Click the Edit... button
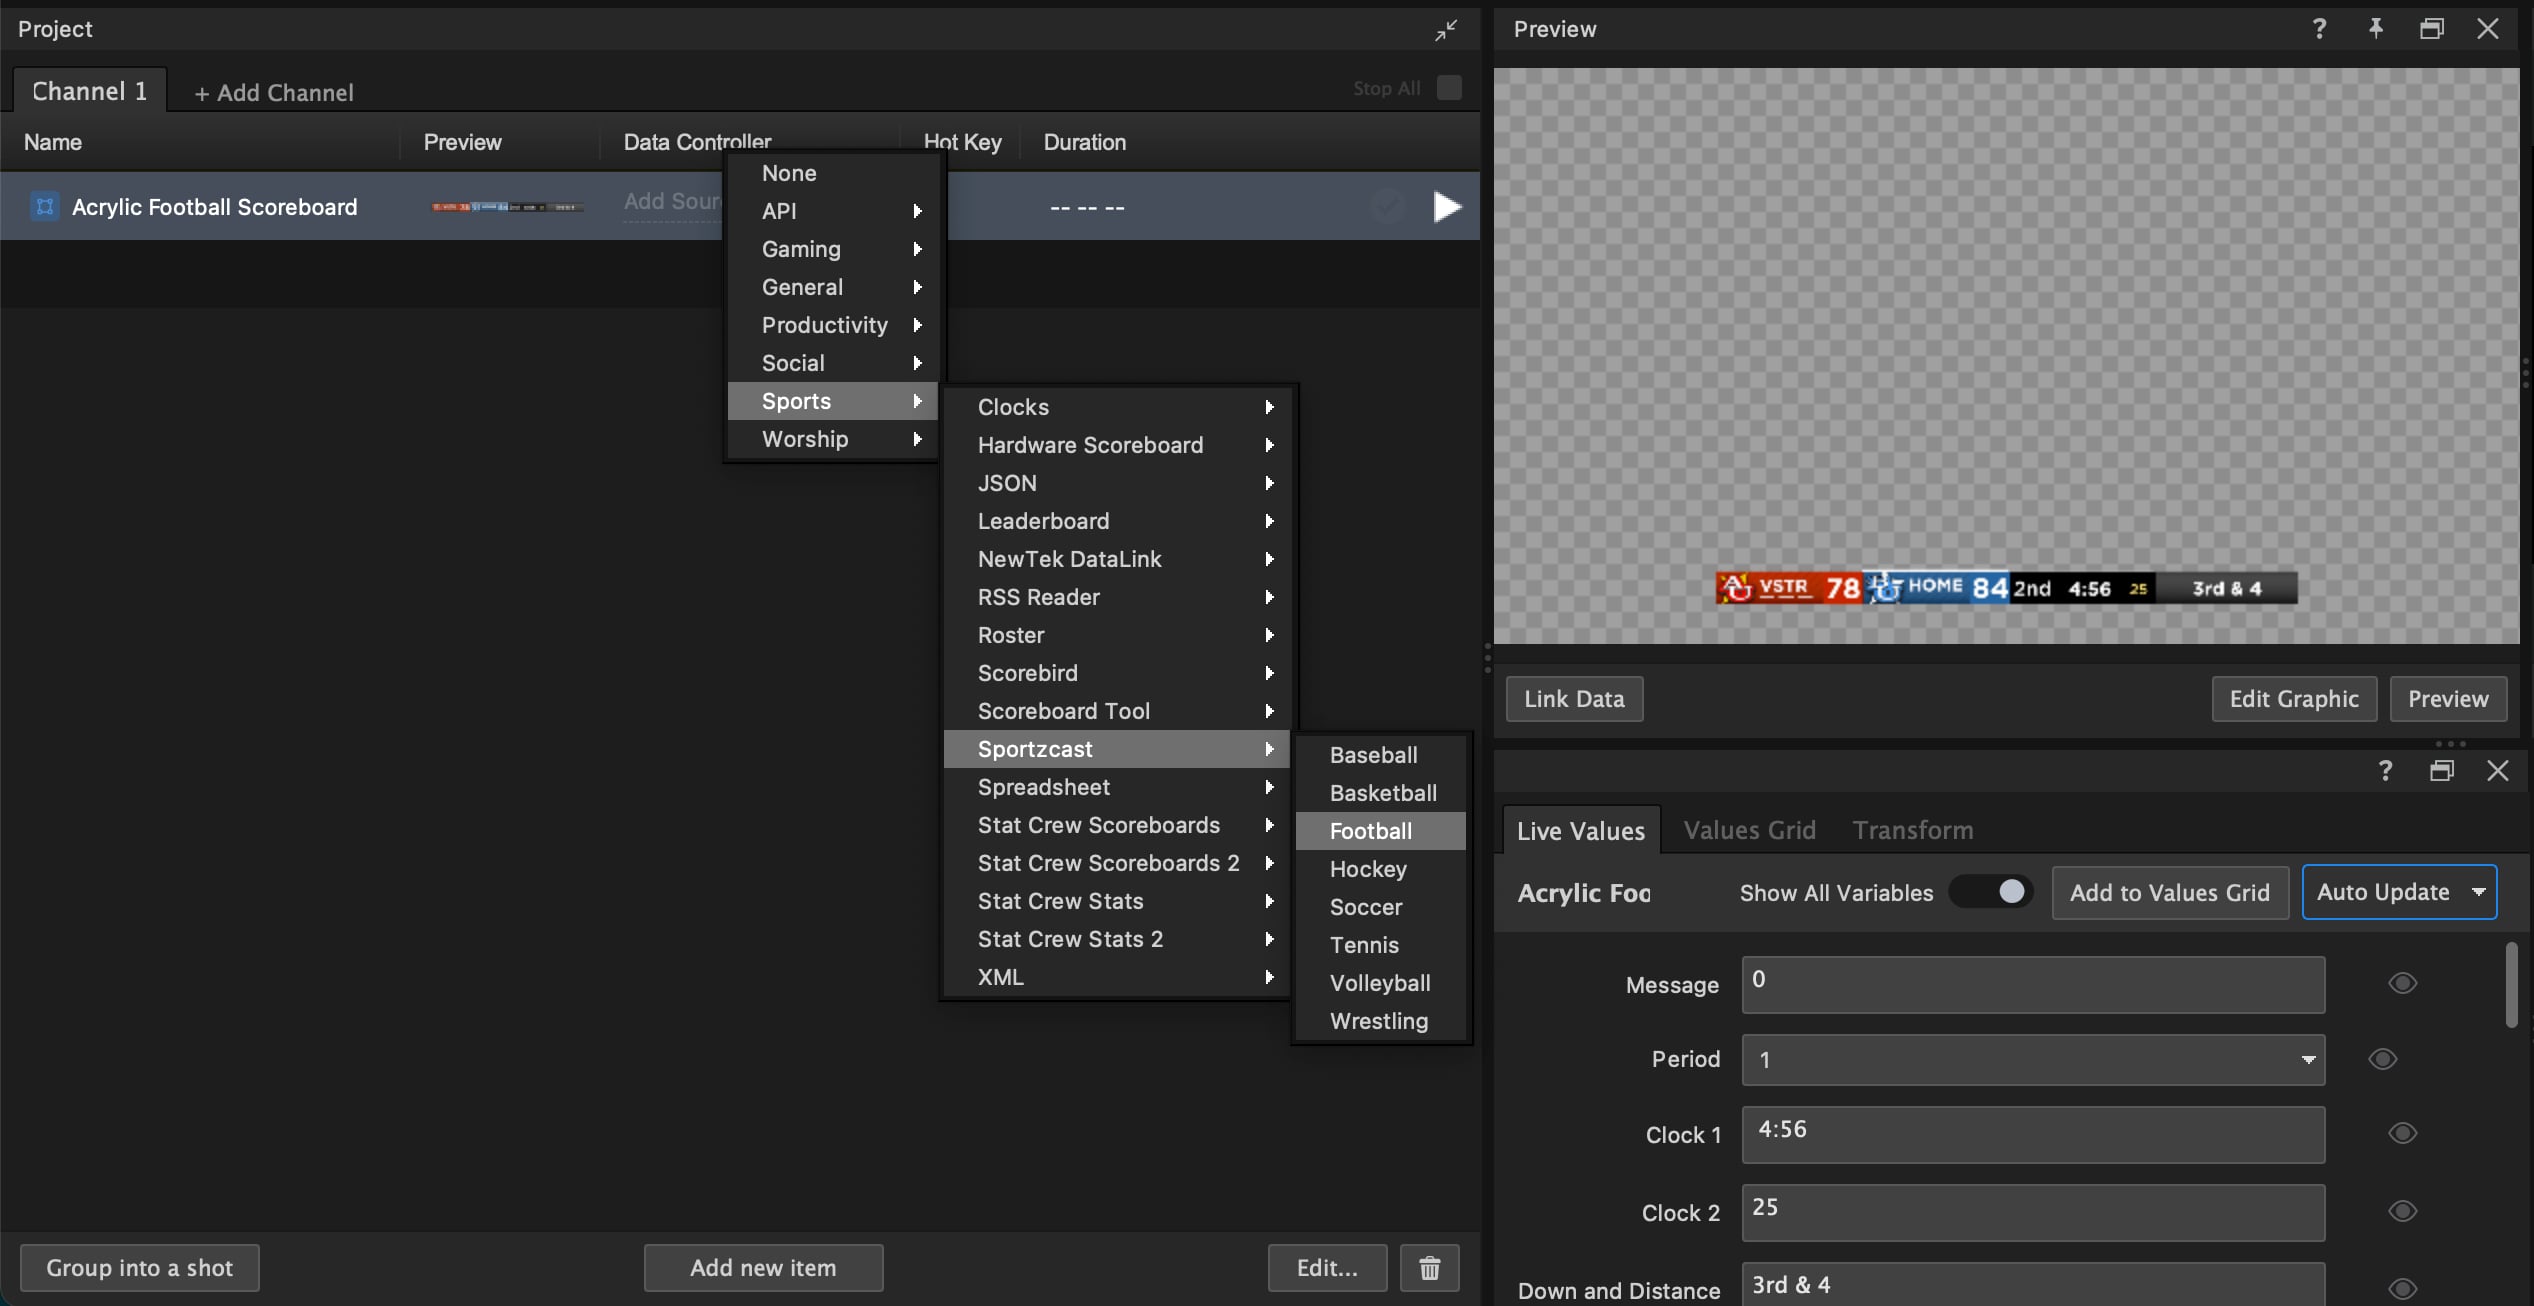This screenshot has height=1306, width=2534. tap(1327, 1268)
